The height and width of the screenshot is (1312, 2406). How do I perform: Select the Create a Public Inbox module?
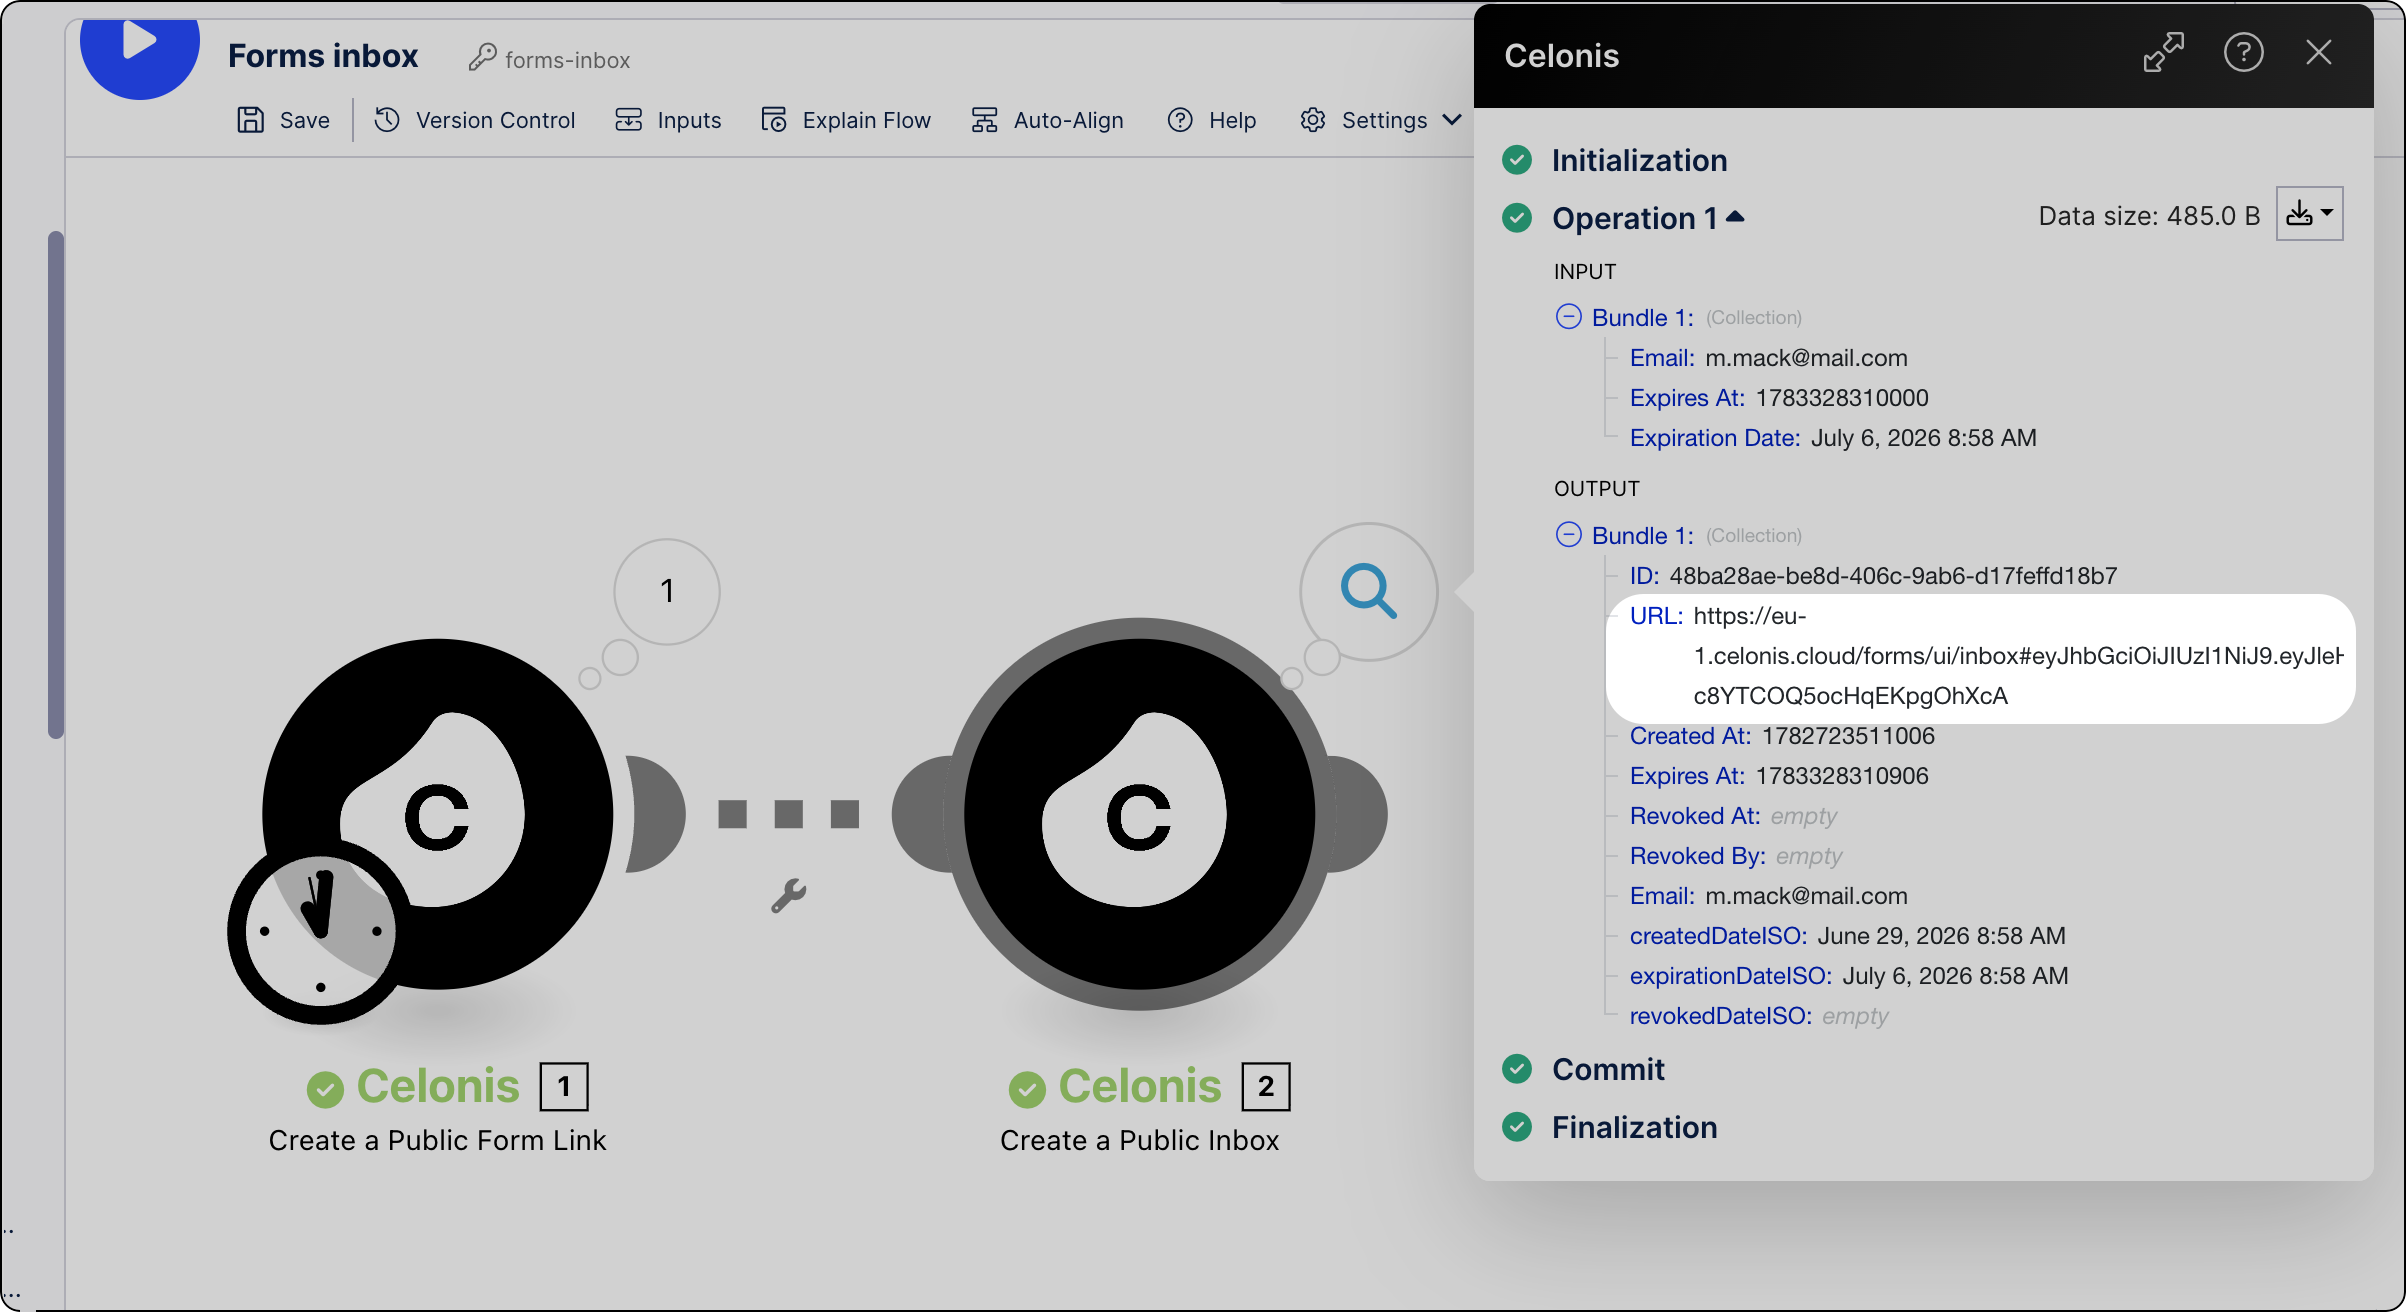[x=1139, y=814]
